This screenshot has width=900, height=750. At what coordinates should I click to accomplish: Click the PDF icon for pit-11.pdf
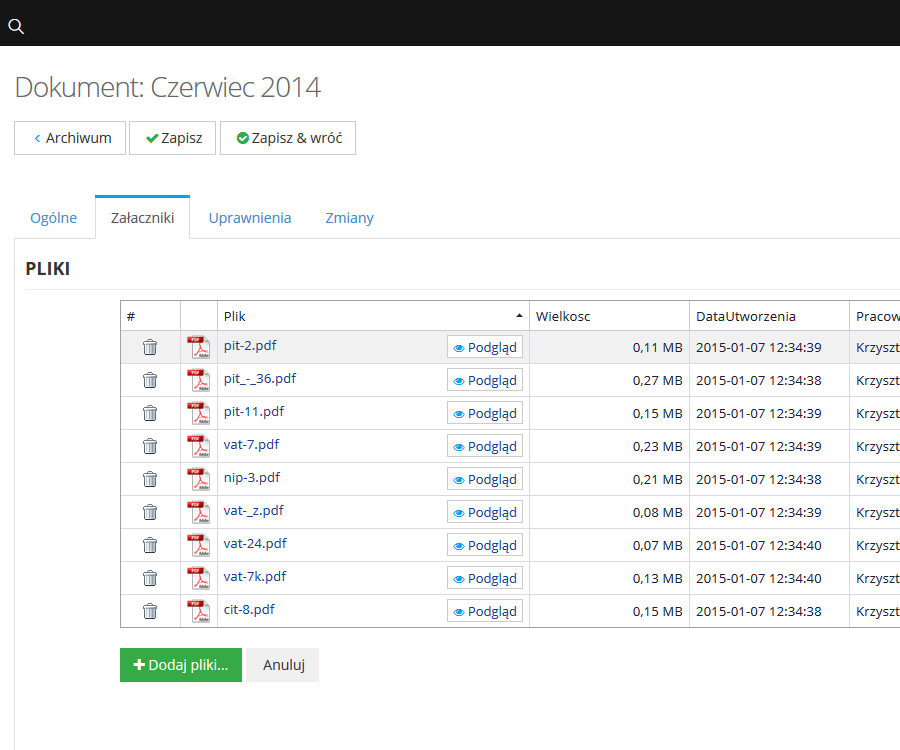click(199, 413)
